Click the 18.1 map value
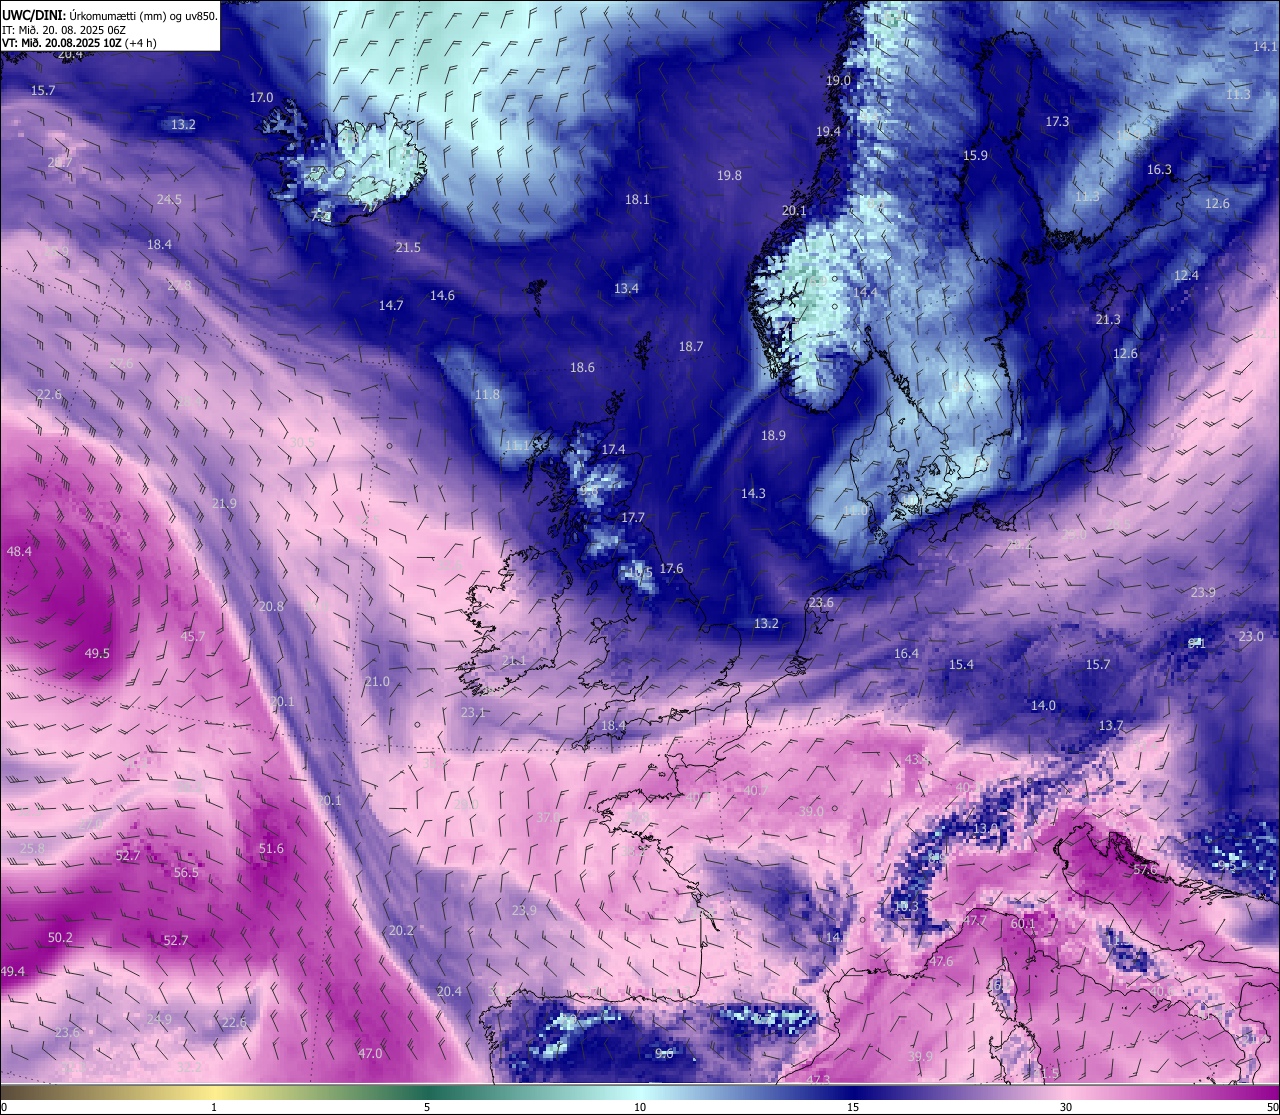 tap(637, 200)
